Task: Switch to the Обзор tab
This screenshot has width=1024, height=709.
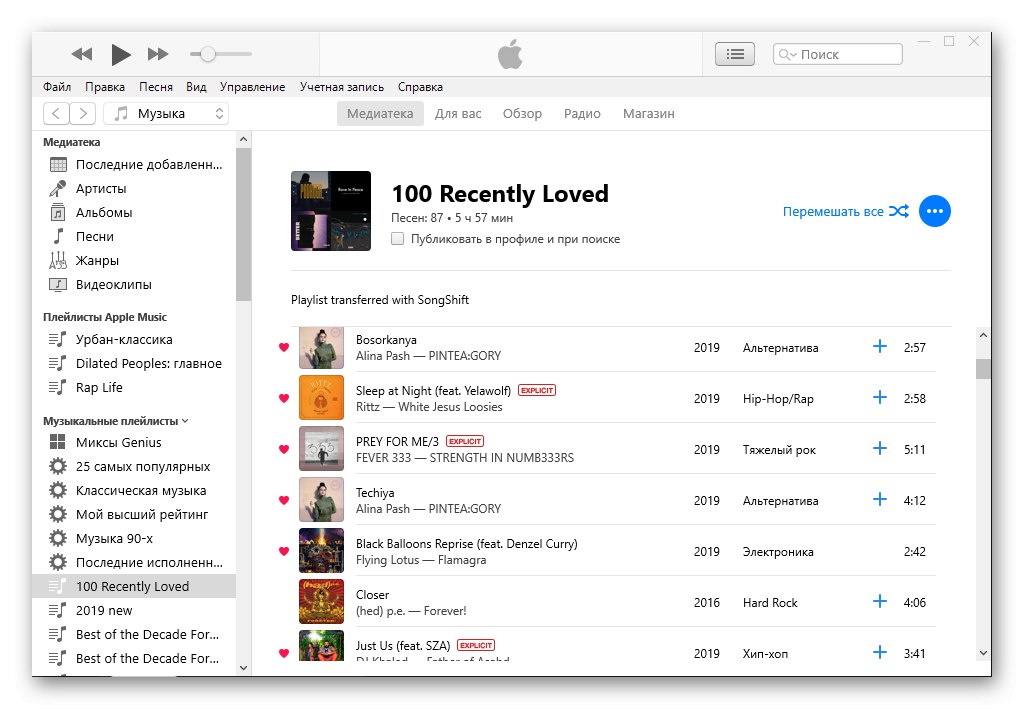Action: (522, 114)
